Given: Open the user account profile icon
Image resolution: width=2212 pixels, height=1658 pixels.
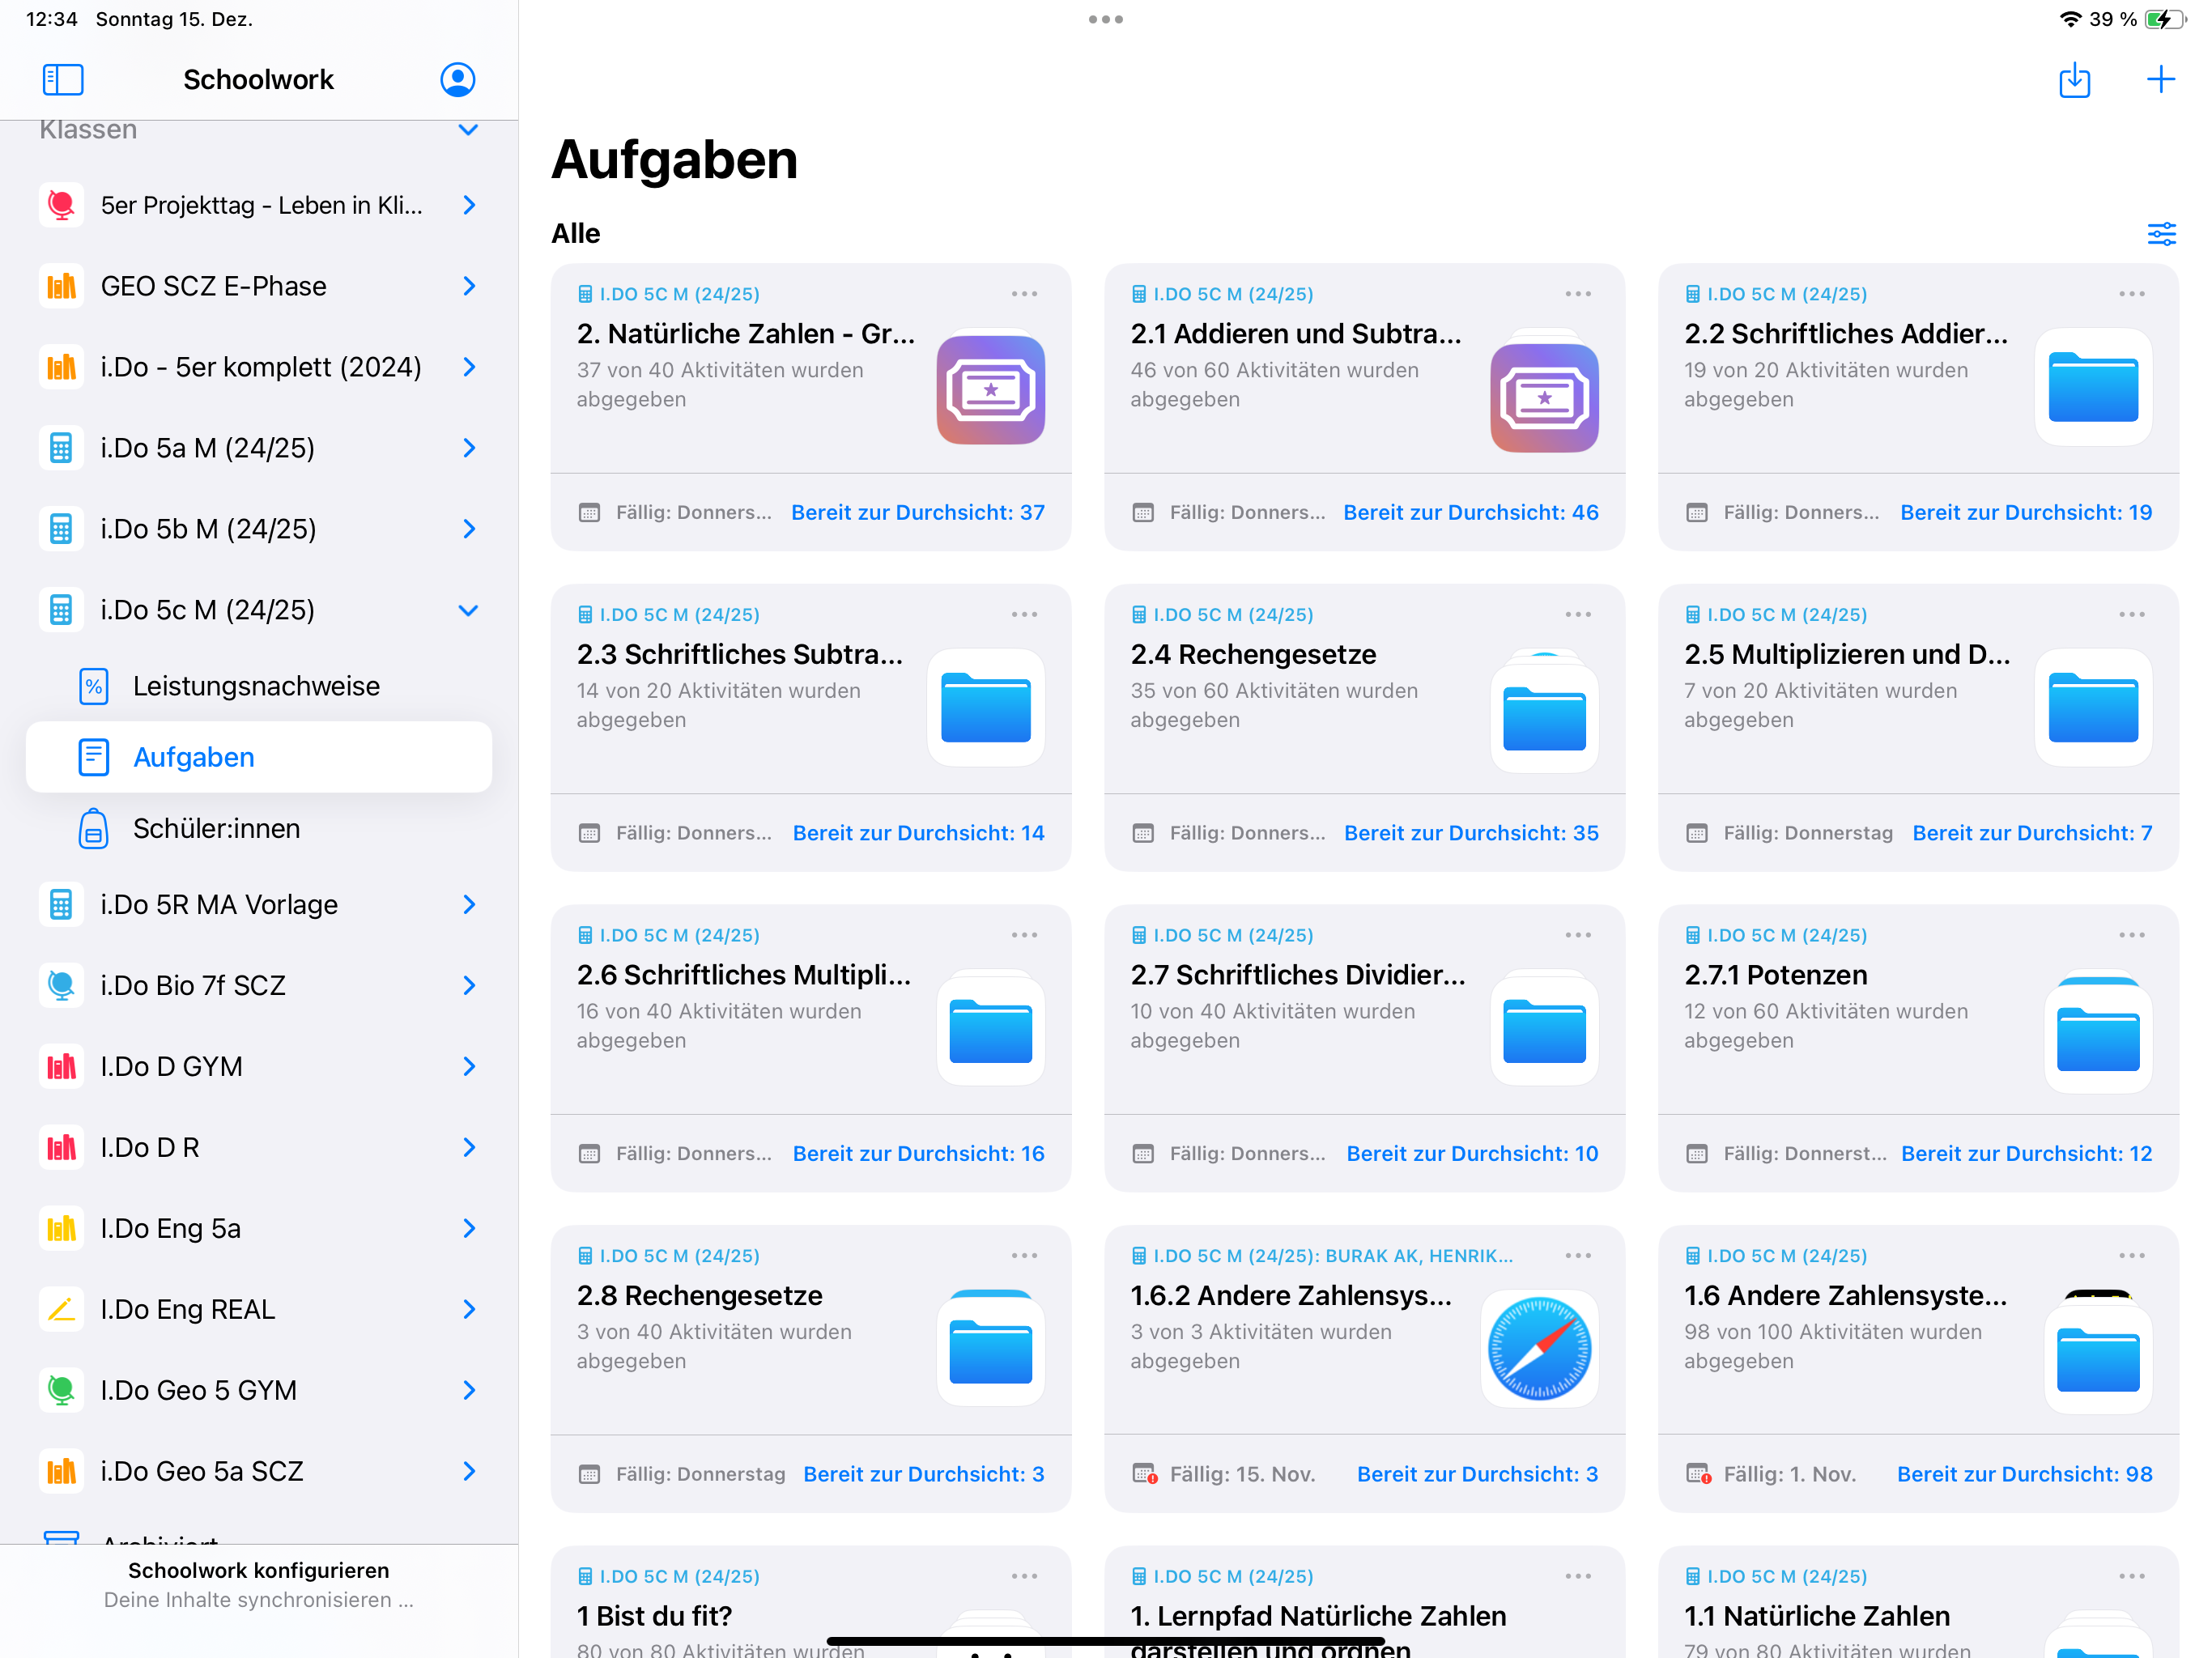Looking at the screenshot, I should pos(457,79).
